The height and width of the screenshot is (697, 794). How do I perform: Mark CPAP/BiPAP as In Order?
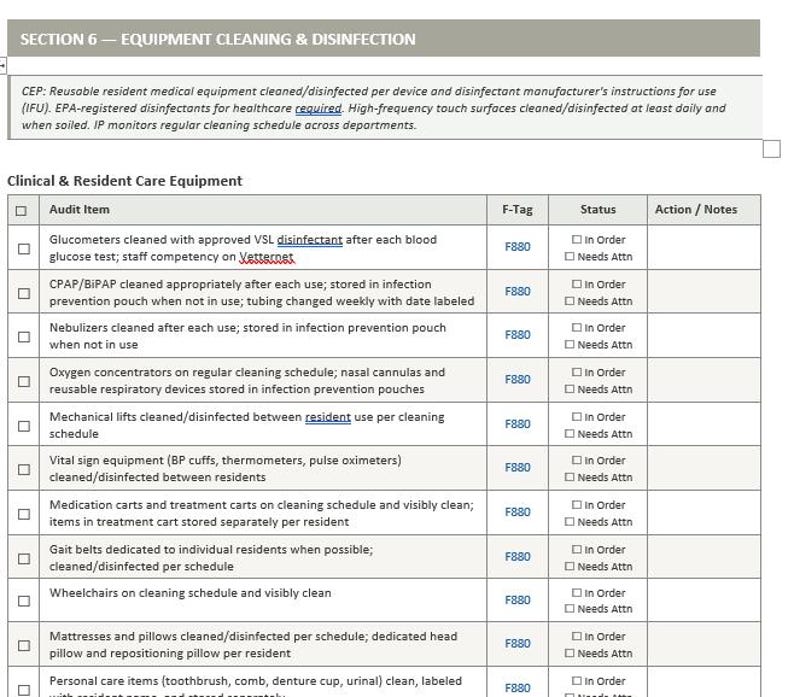tap(576, 284)
